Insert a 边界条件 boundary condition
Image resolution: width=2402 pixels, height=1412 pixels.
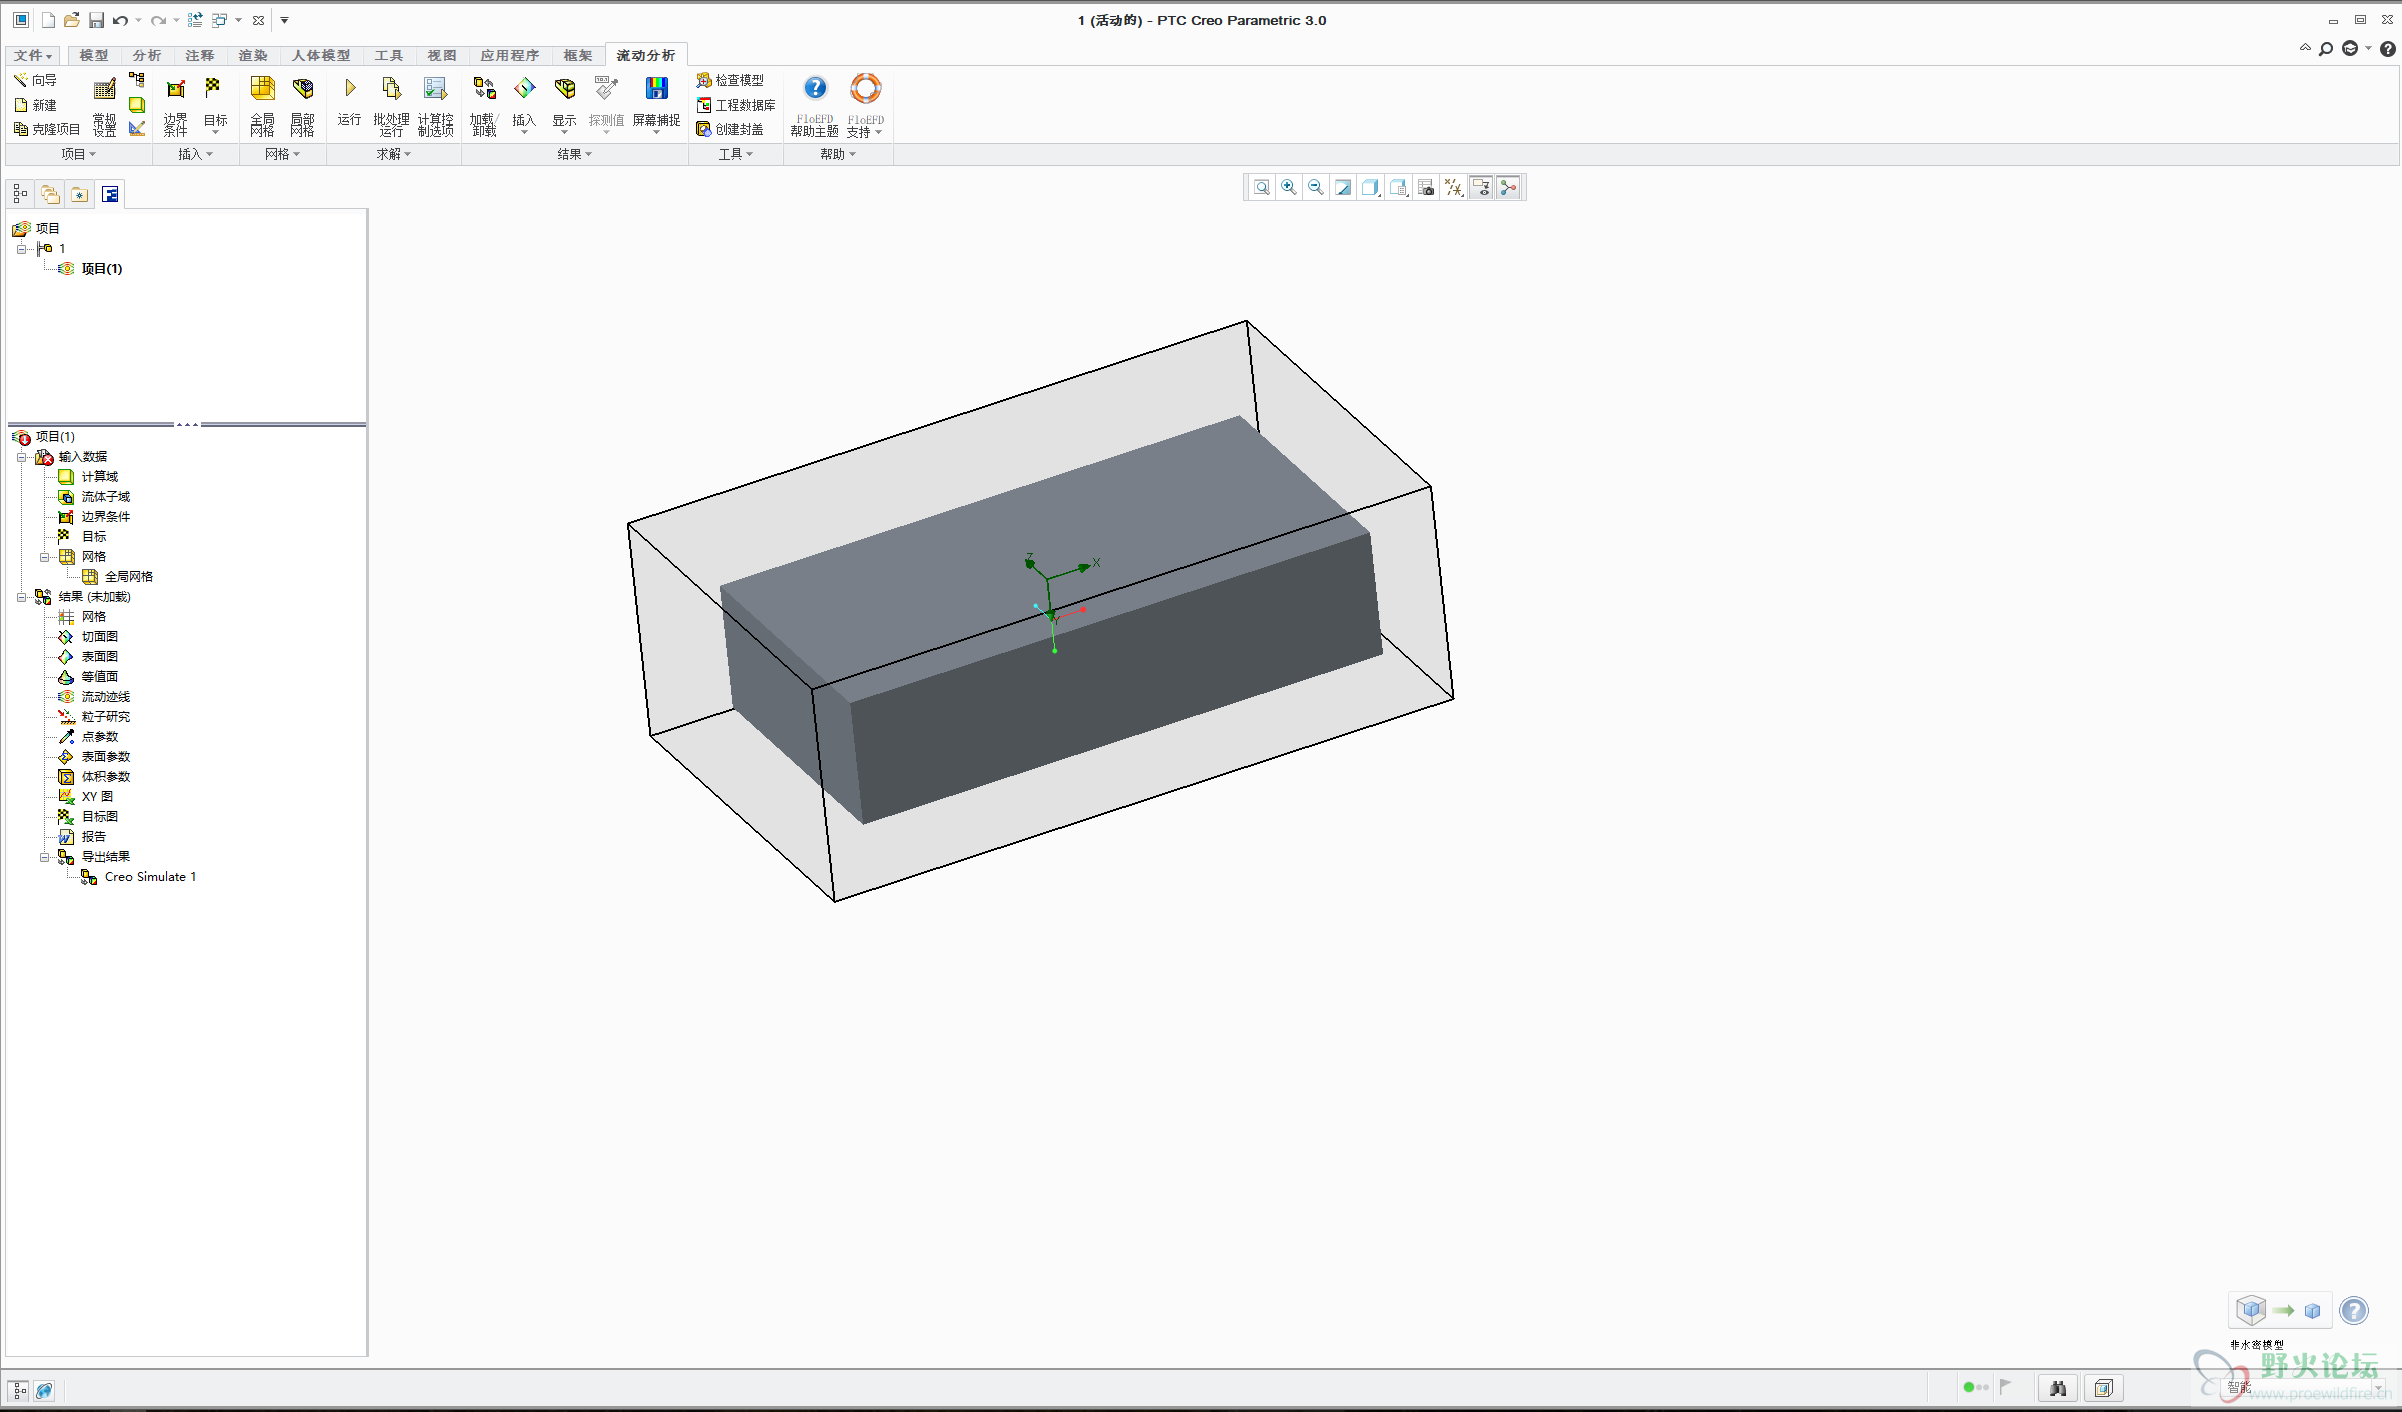coord(175,106)
